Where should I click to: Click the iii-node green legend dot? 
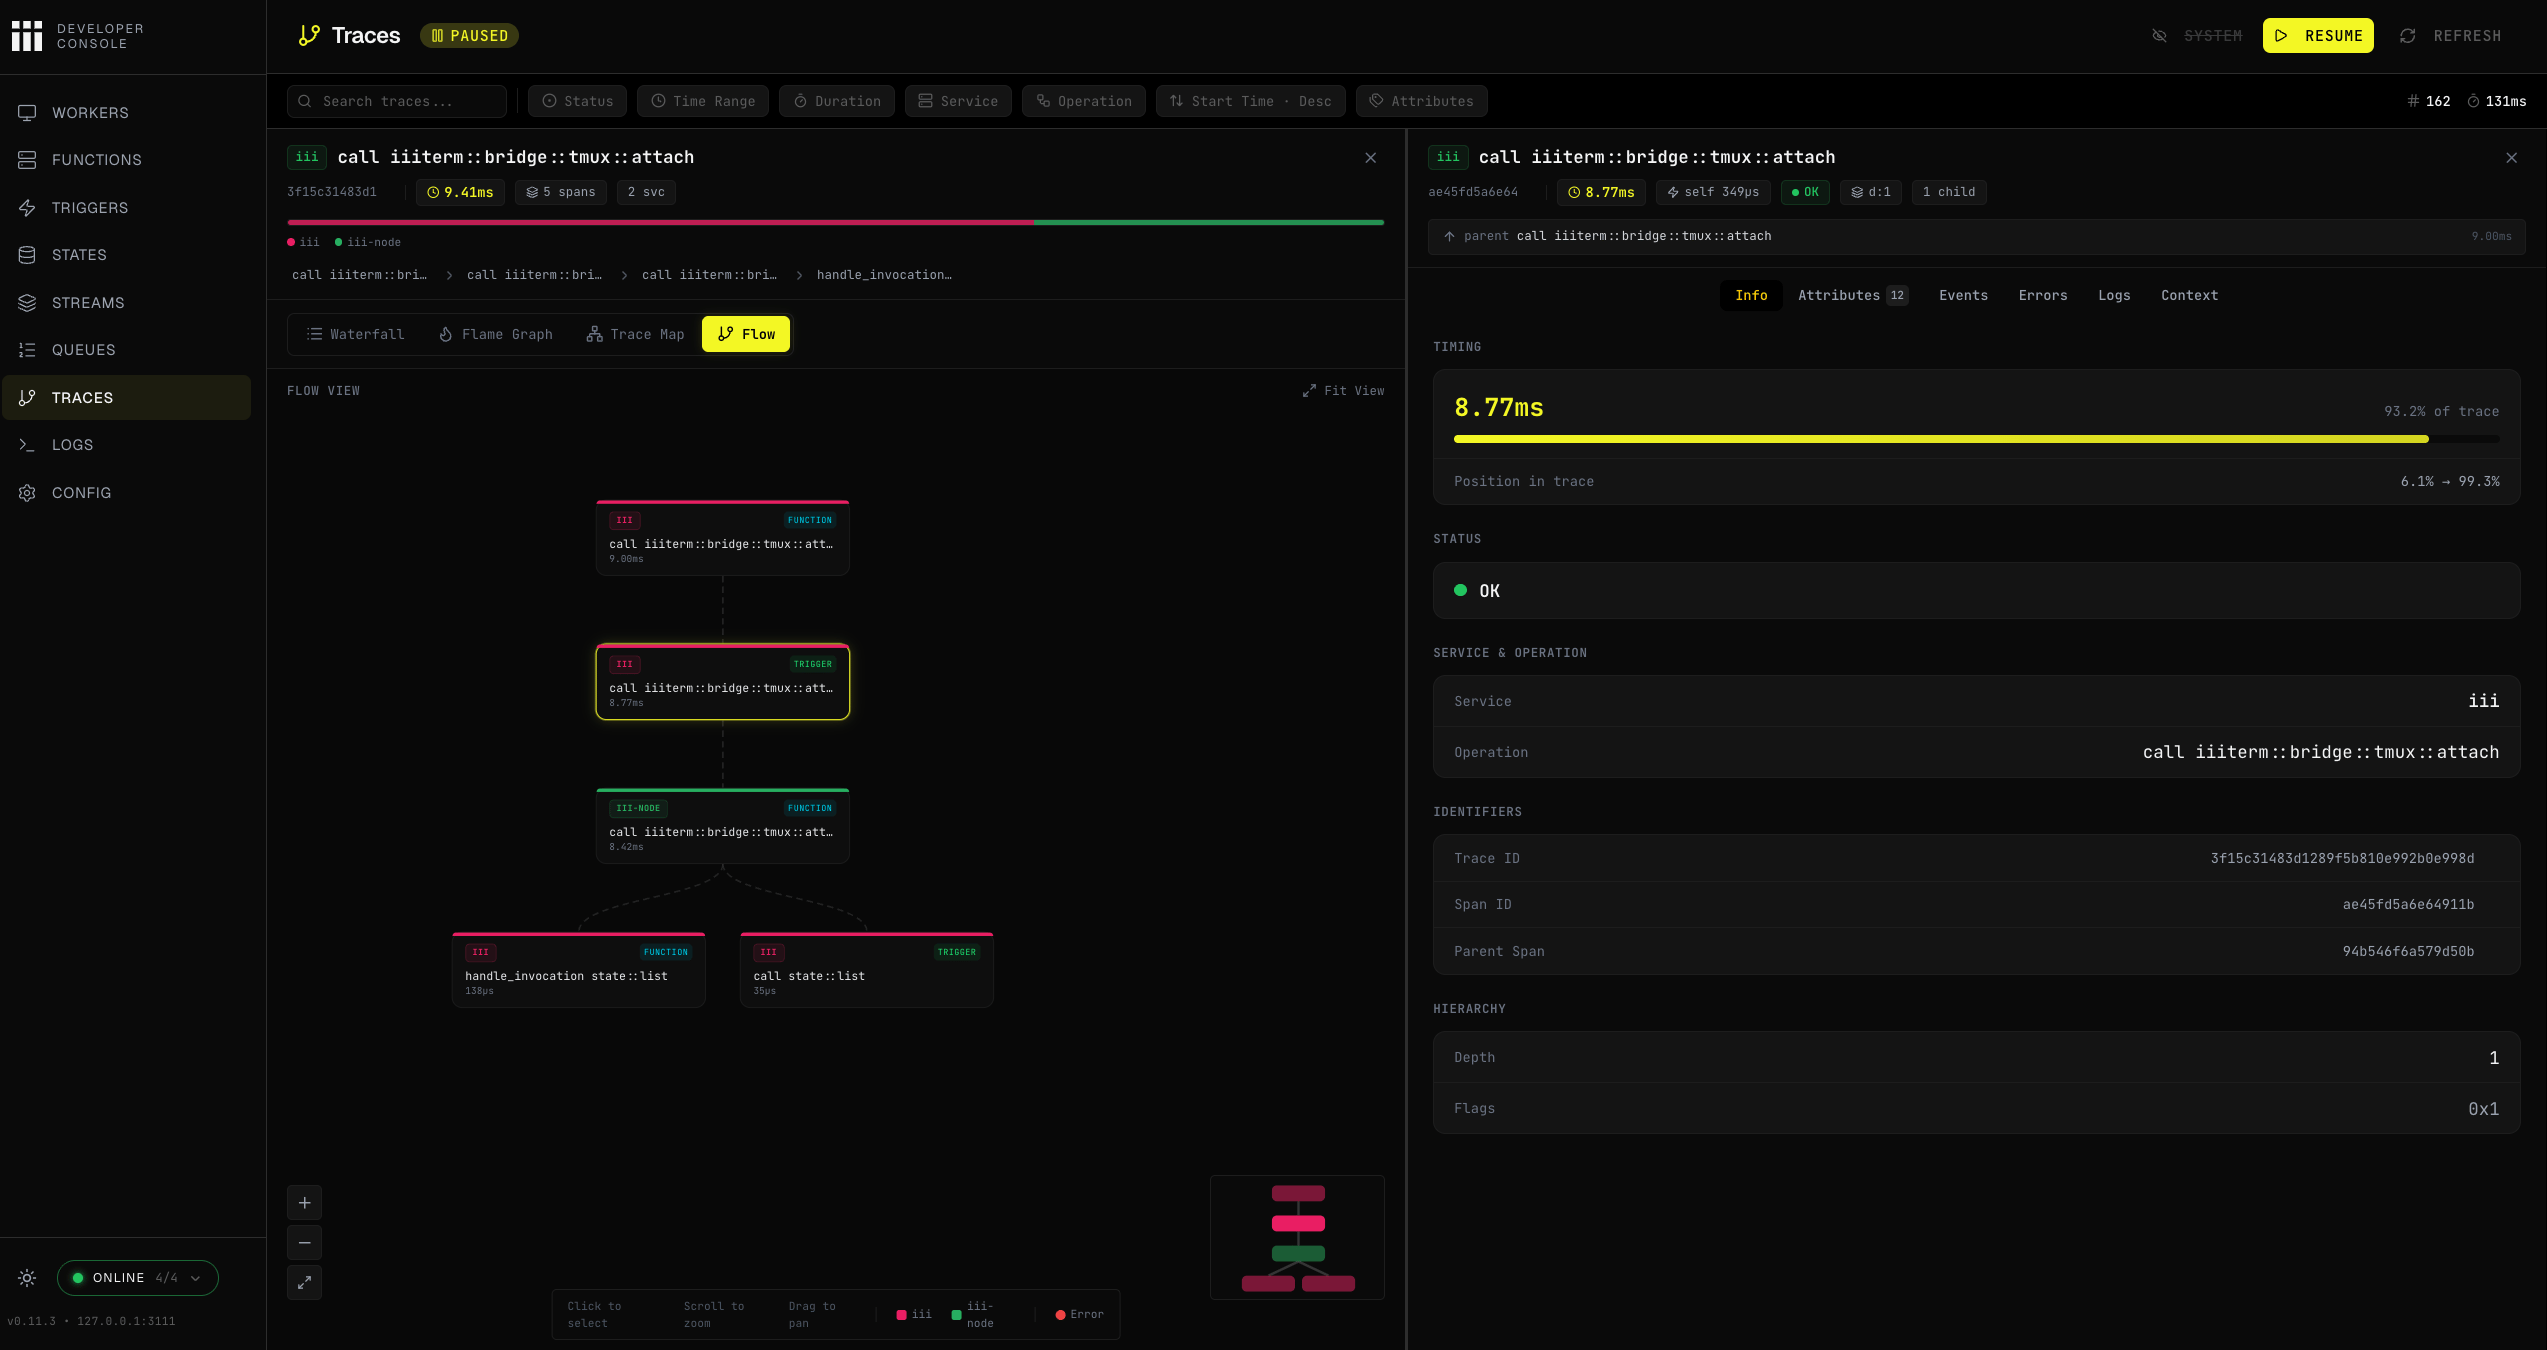(x=338, y=242)
